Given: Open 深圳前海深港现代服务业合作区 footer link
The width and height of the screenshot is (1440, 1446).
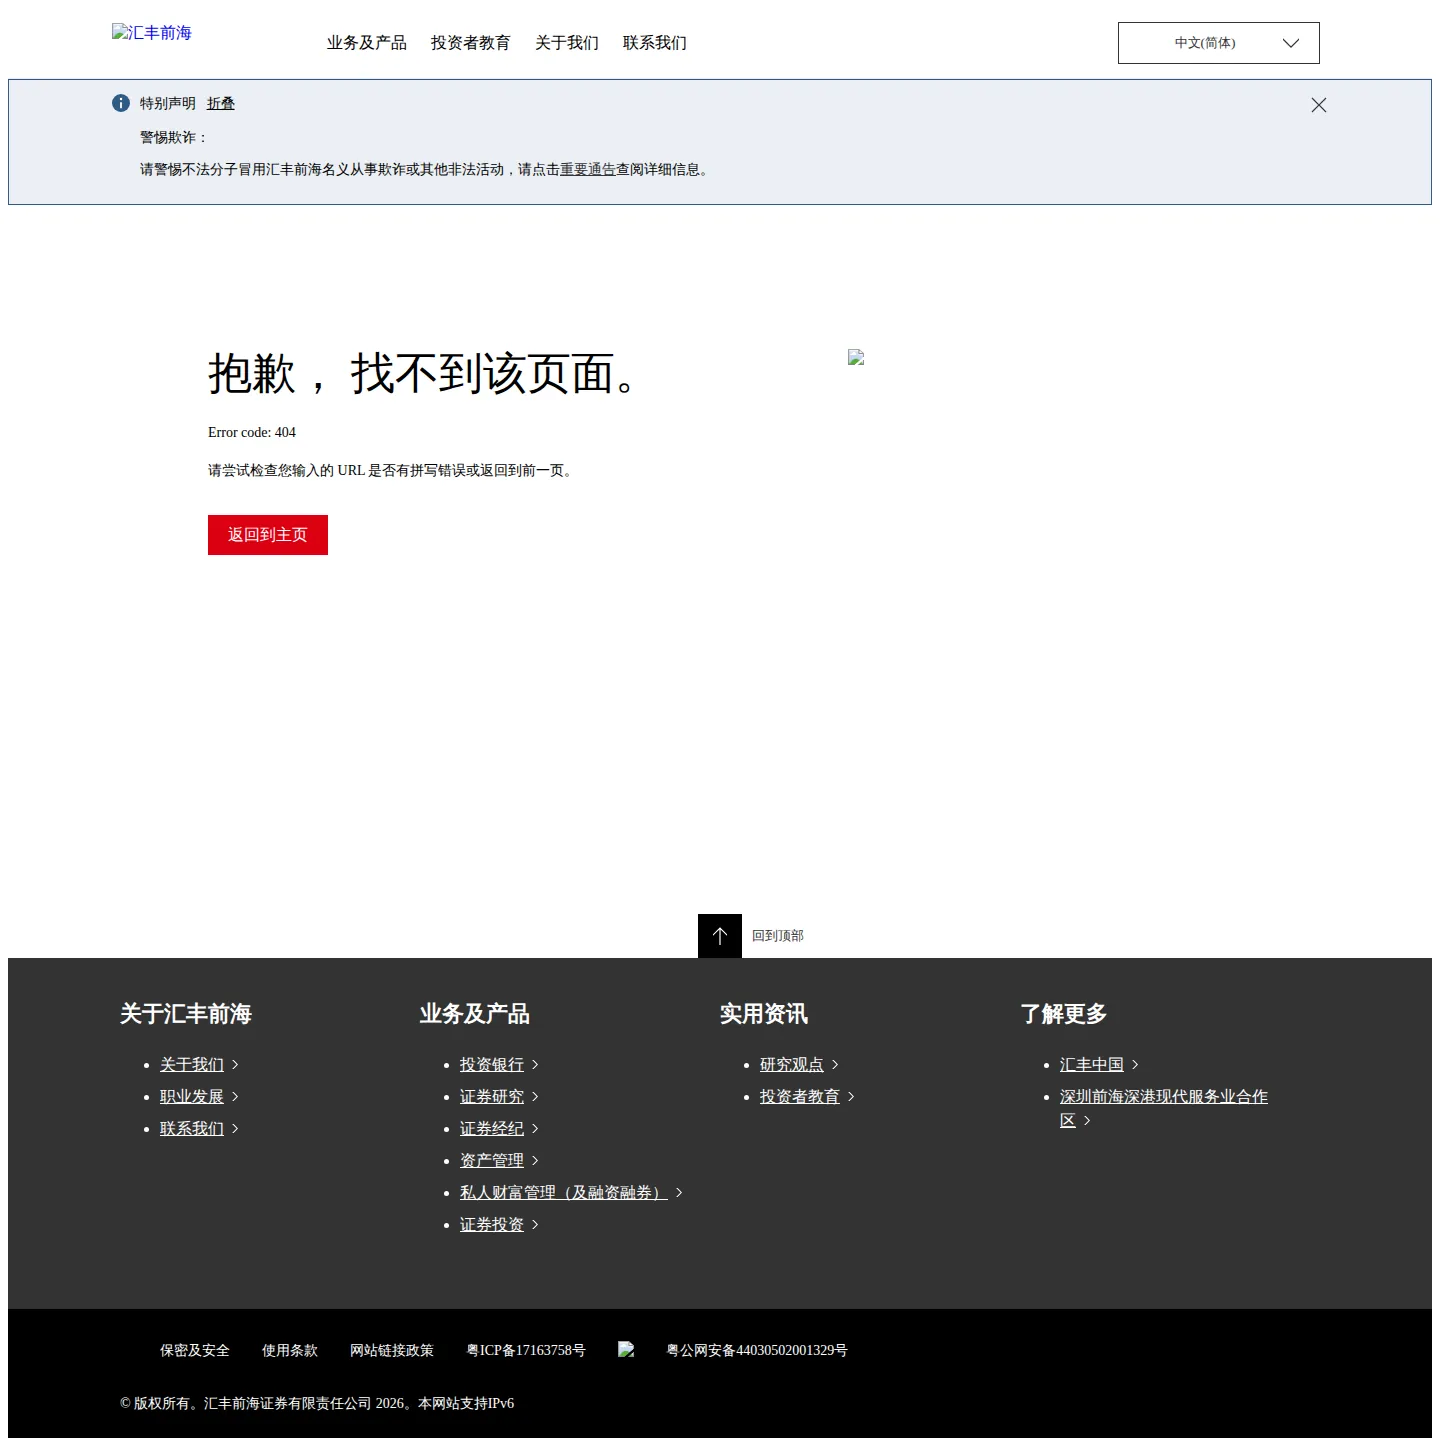Looking at the screenshot, I should 1164,1097.
